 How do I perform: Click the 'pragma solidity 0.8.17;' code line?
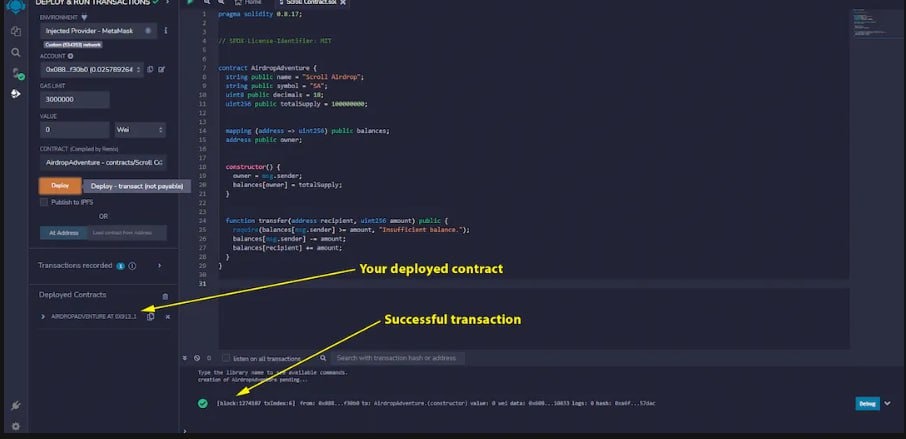[260, 14]
